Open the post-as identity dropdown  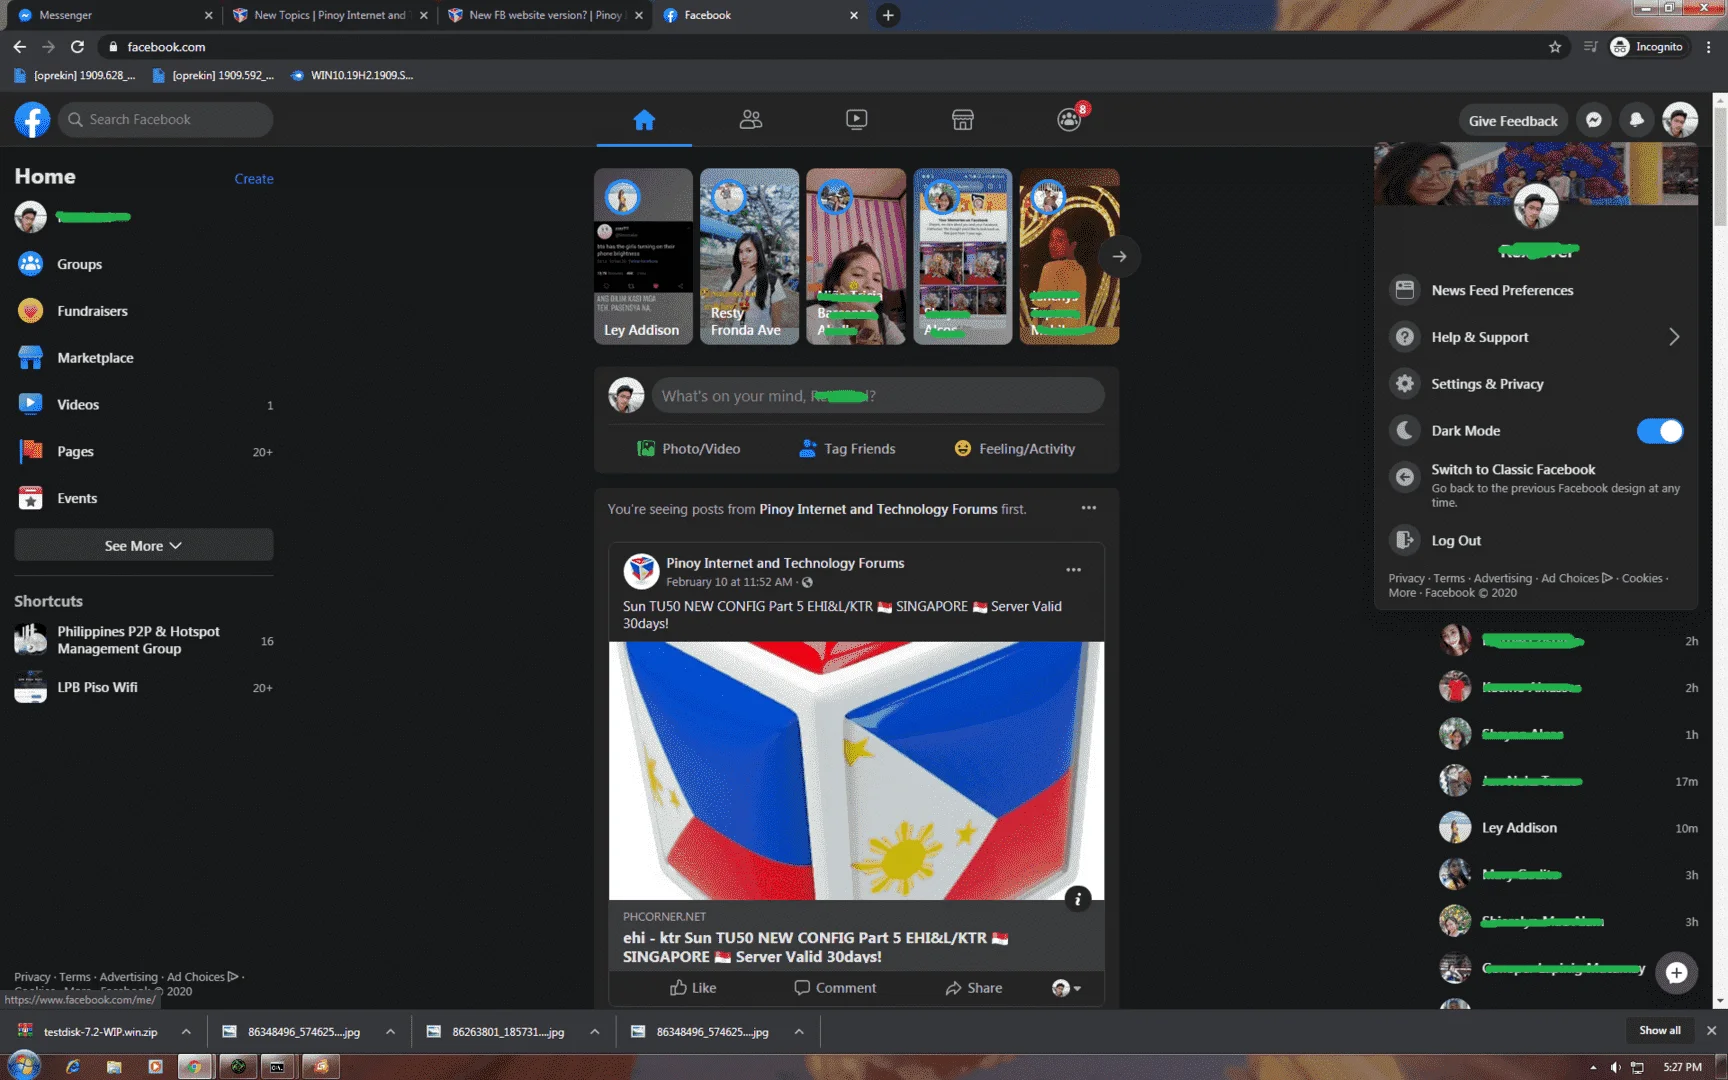point(1066,988)
